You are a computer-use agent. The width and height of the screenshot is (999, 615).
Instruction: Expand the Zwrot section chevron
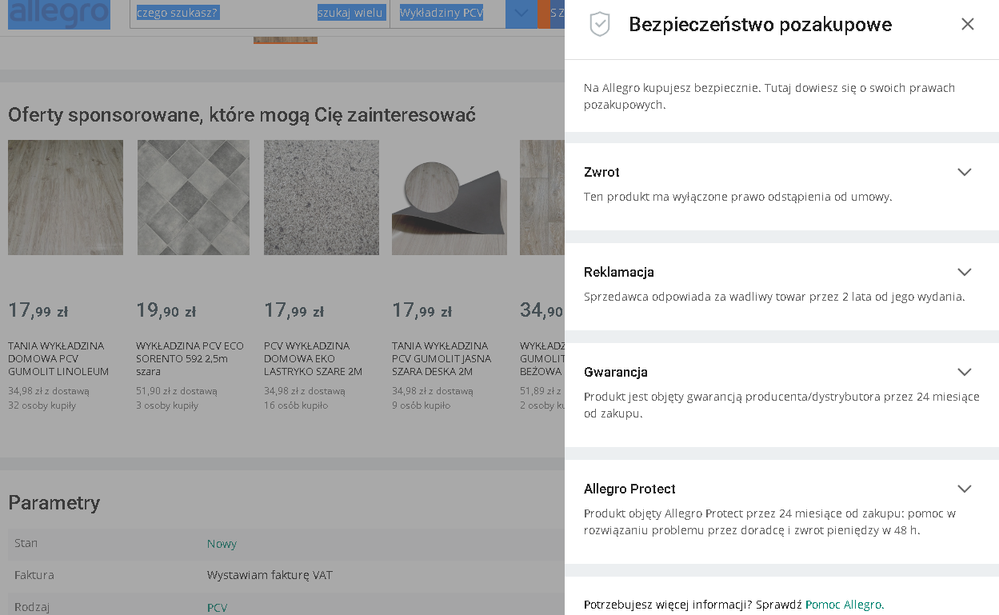click(x=964, y=172)
